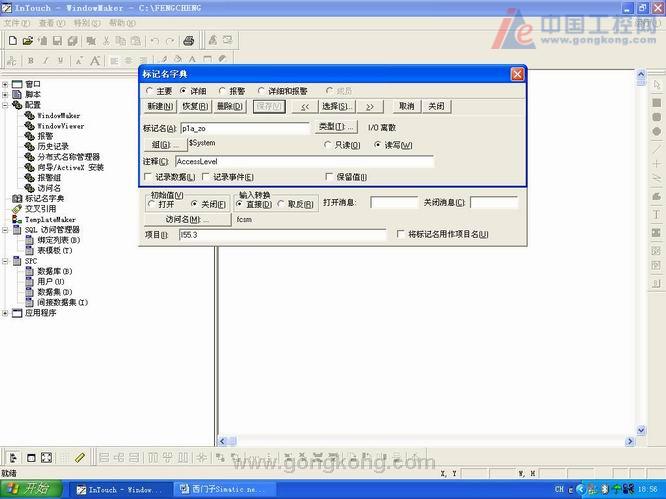666x499 pixels.
Task: Select the ellipse tool in right toolbox
Action: [657, 131]
